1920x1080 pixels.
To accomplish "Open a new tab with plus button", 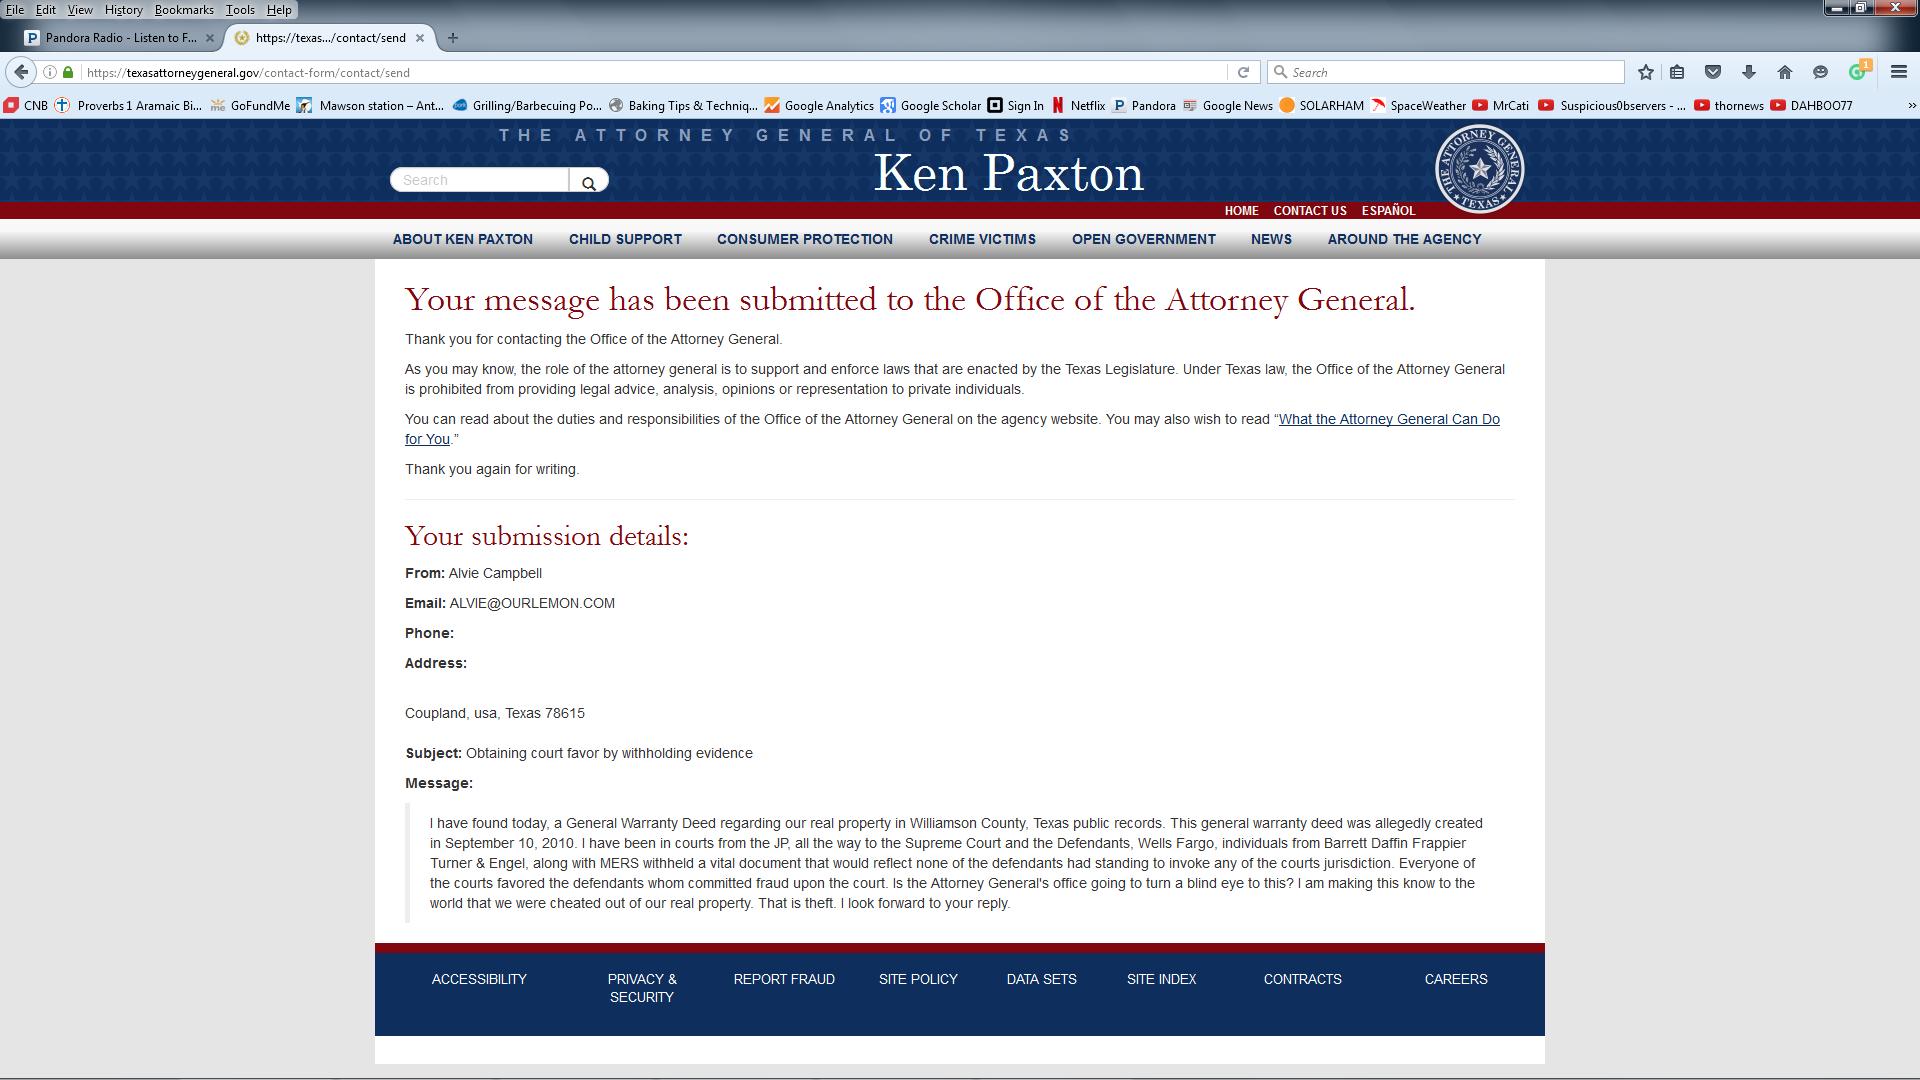I will tap(453, 38).
